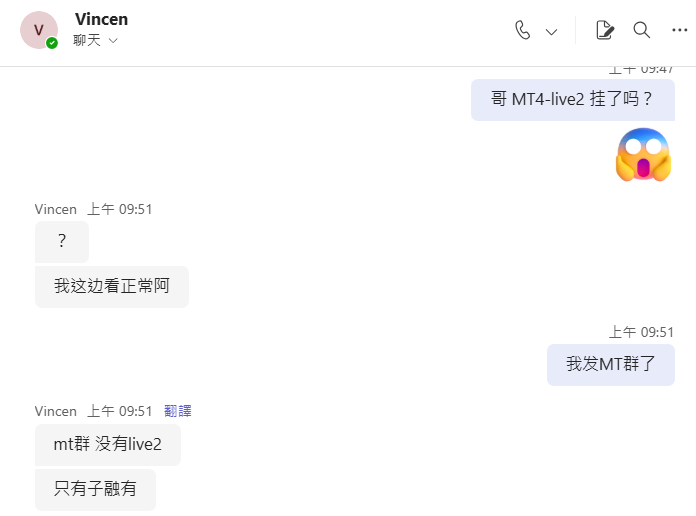Click the Vincen contact name header
Viewport: 696px width, 516px height.
click(102, 20)
